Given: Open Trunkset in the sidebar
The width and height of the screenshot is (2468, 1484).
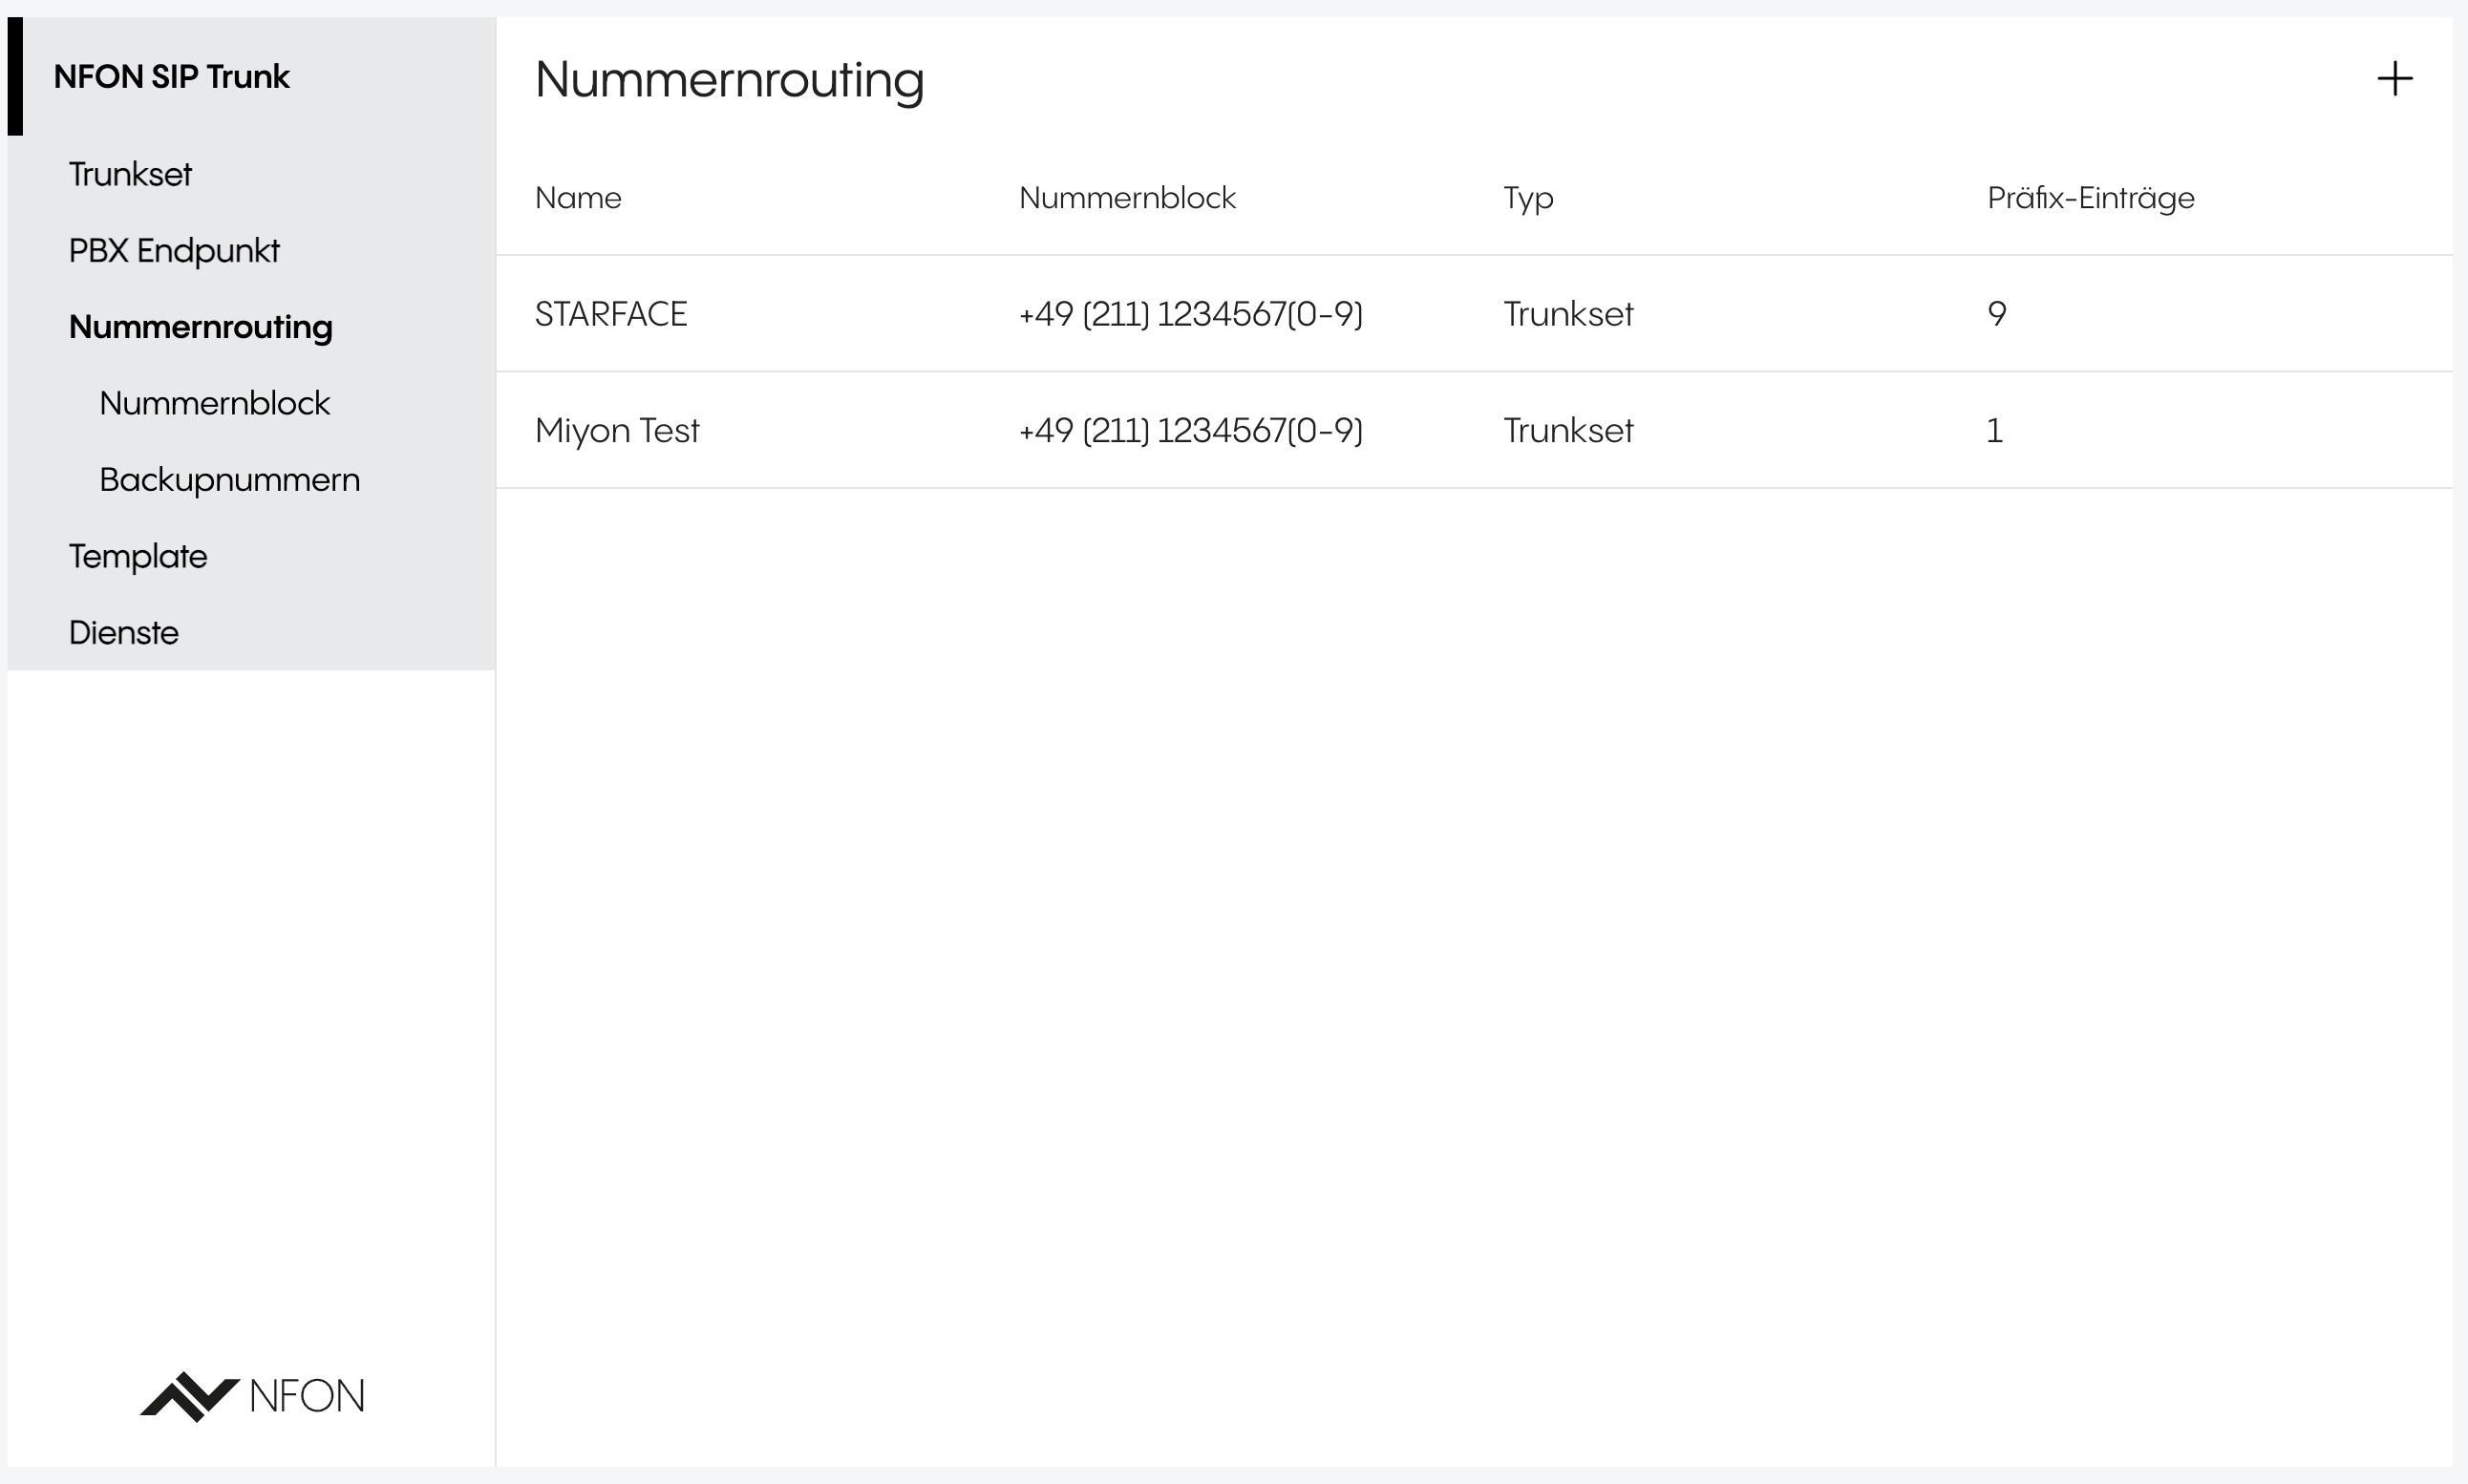Looking at the screenshot, I should pyautogui.click(x=130, y=174).
